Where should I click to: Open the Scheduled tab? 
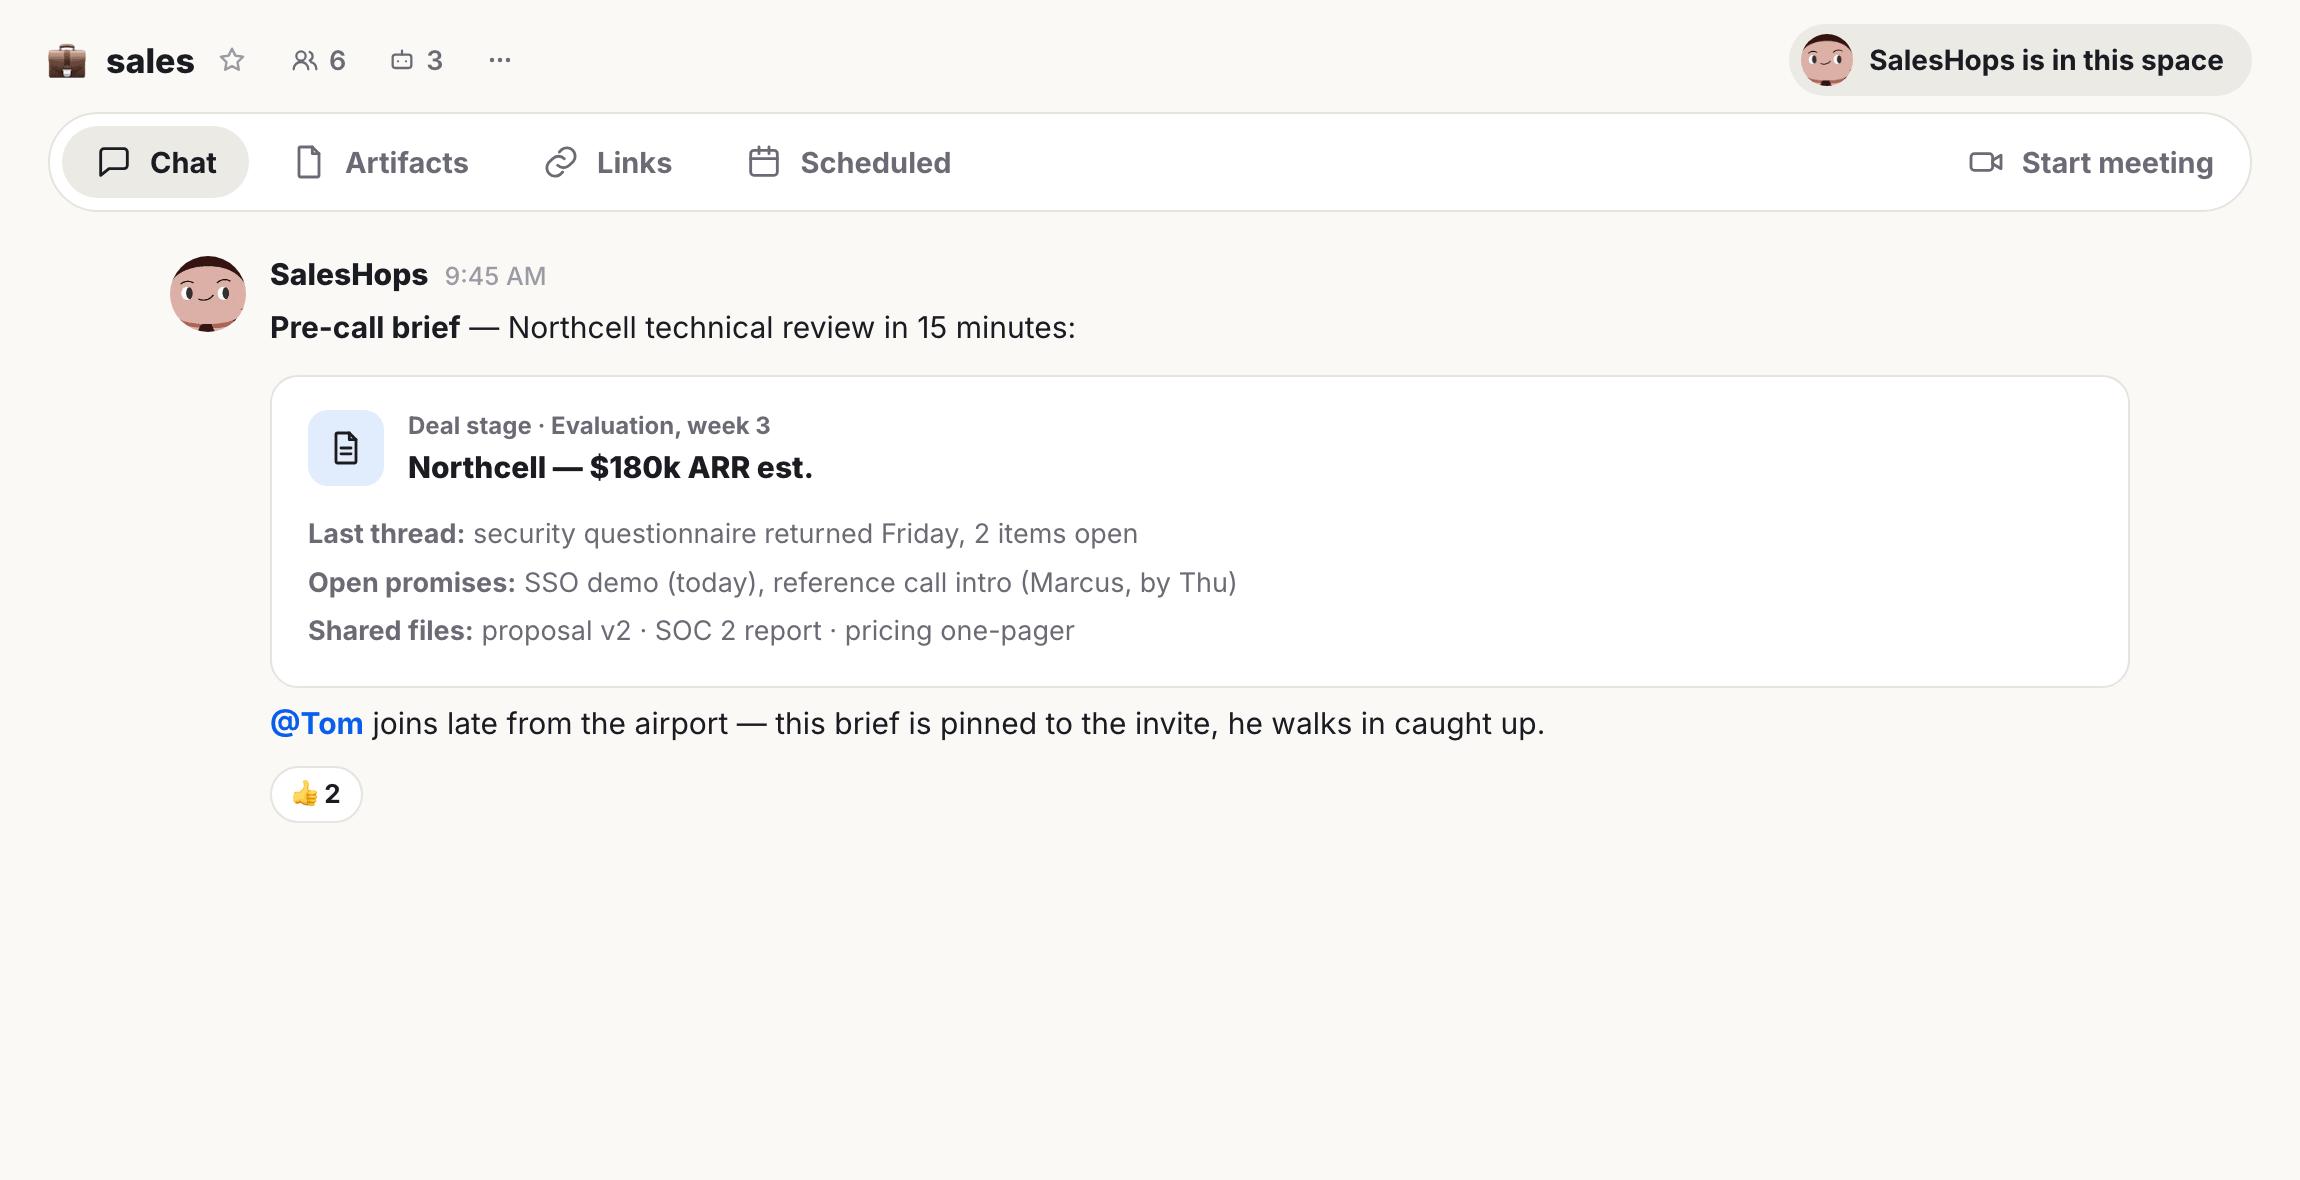pos(849,162)
